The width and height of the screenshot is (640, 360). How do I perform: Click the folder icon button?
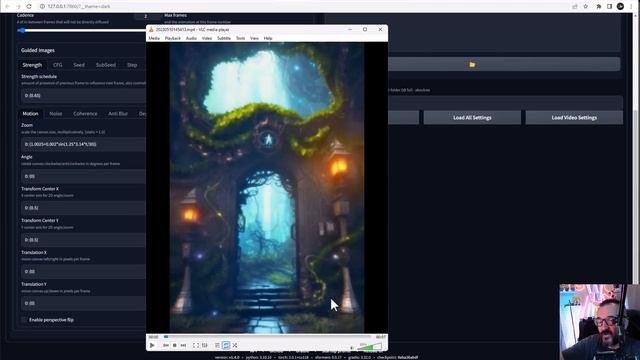click(504, 64)
